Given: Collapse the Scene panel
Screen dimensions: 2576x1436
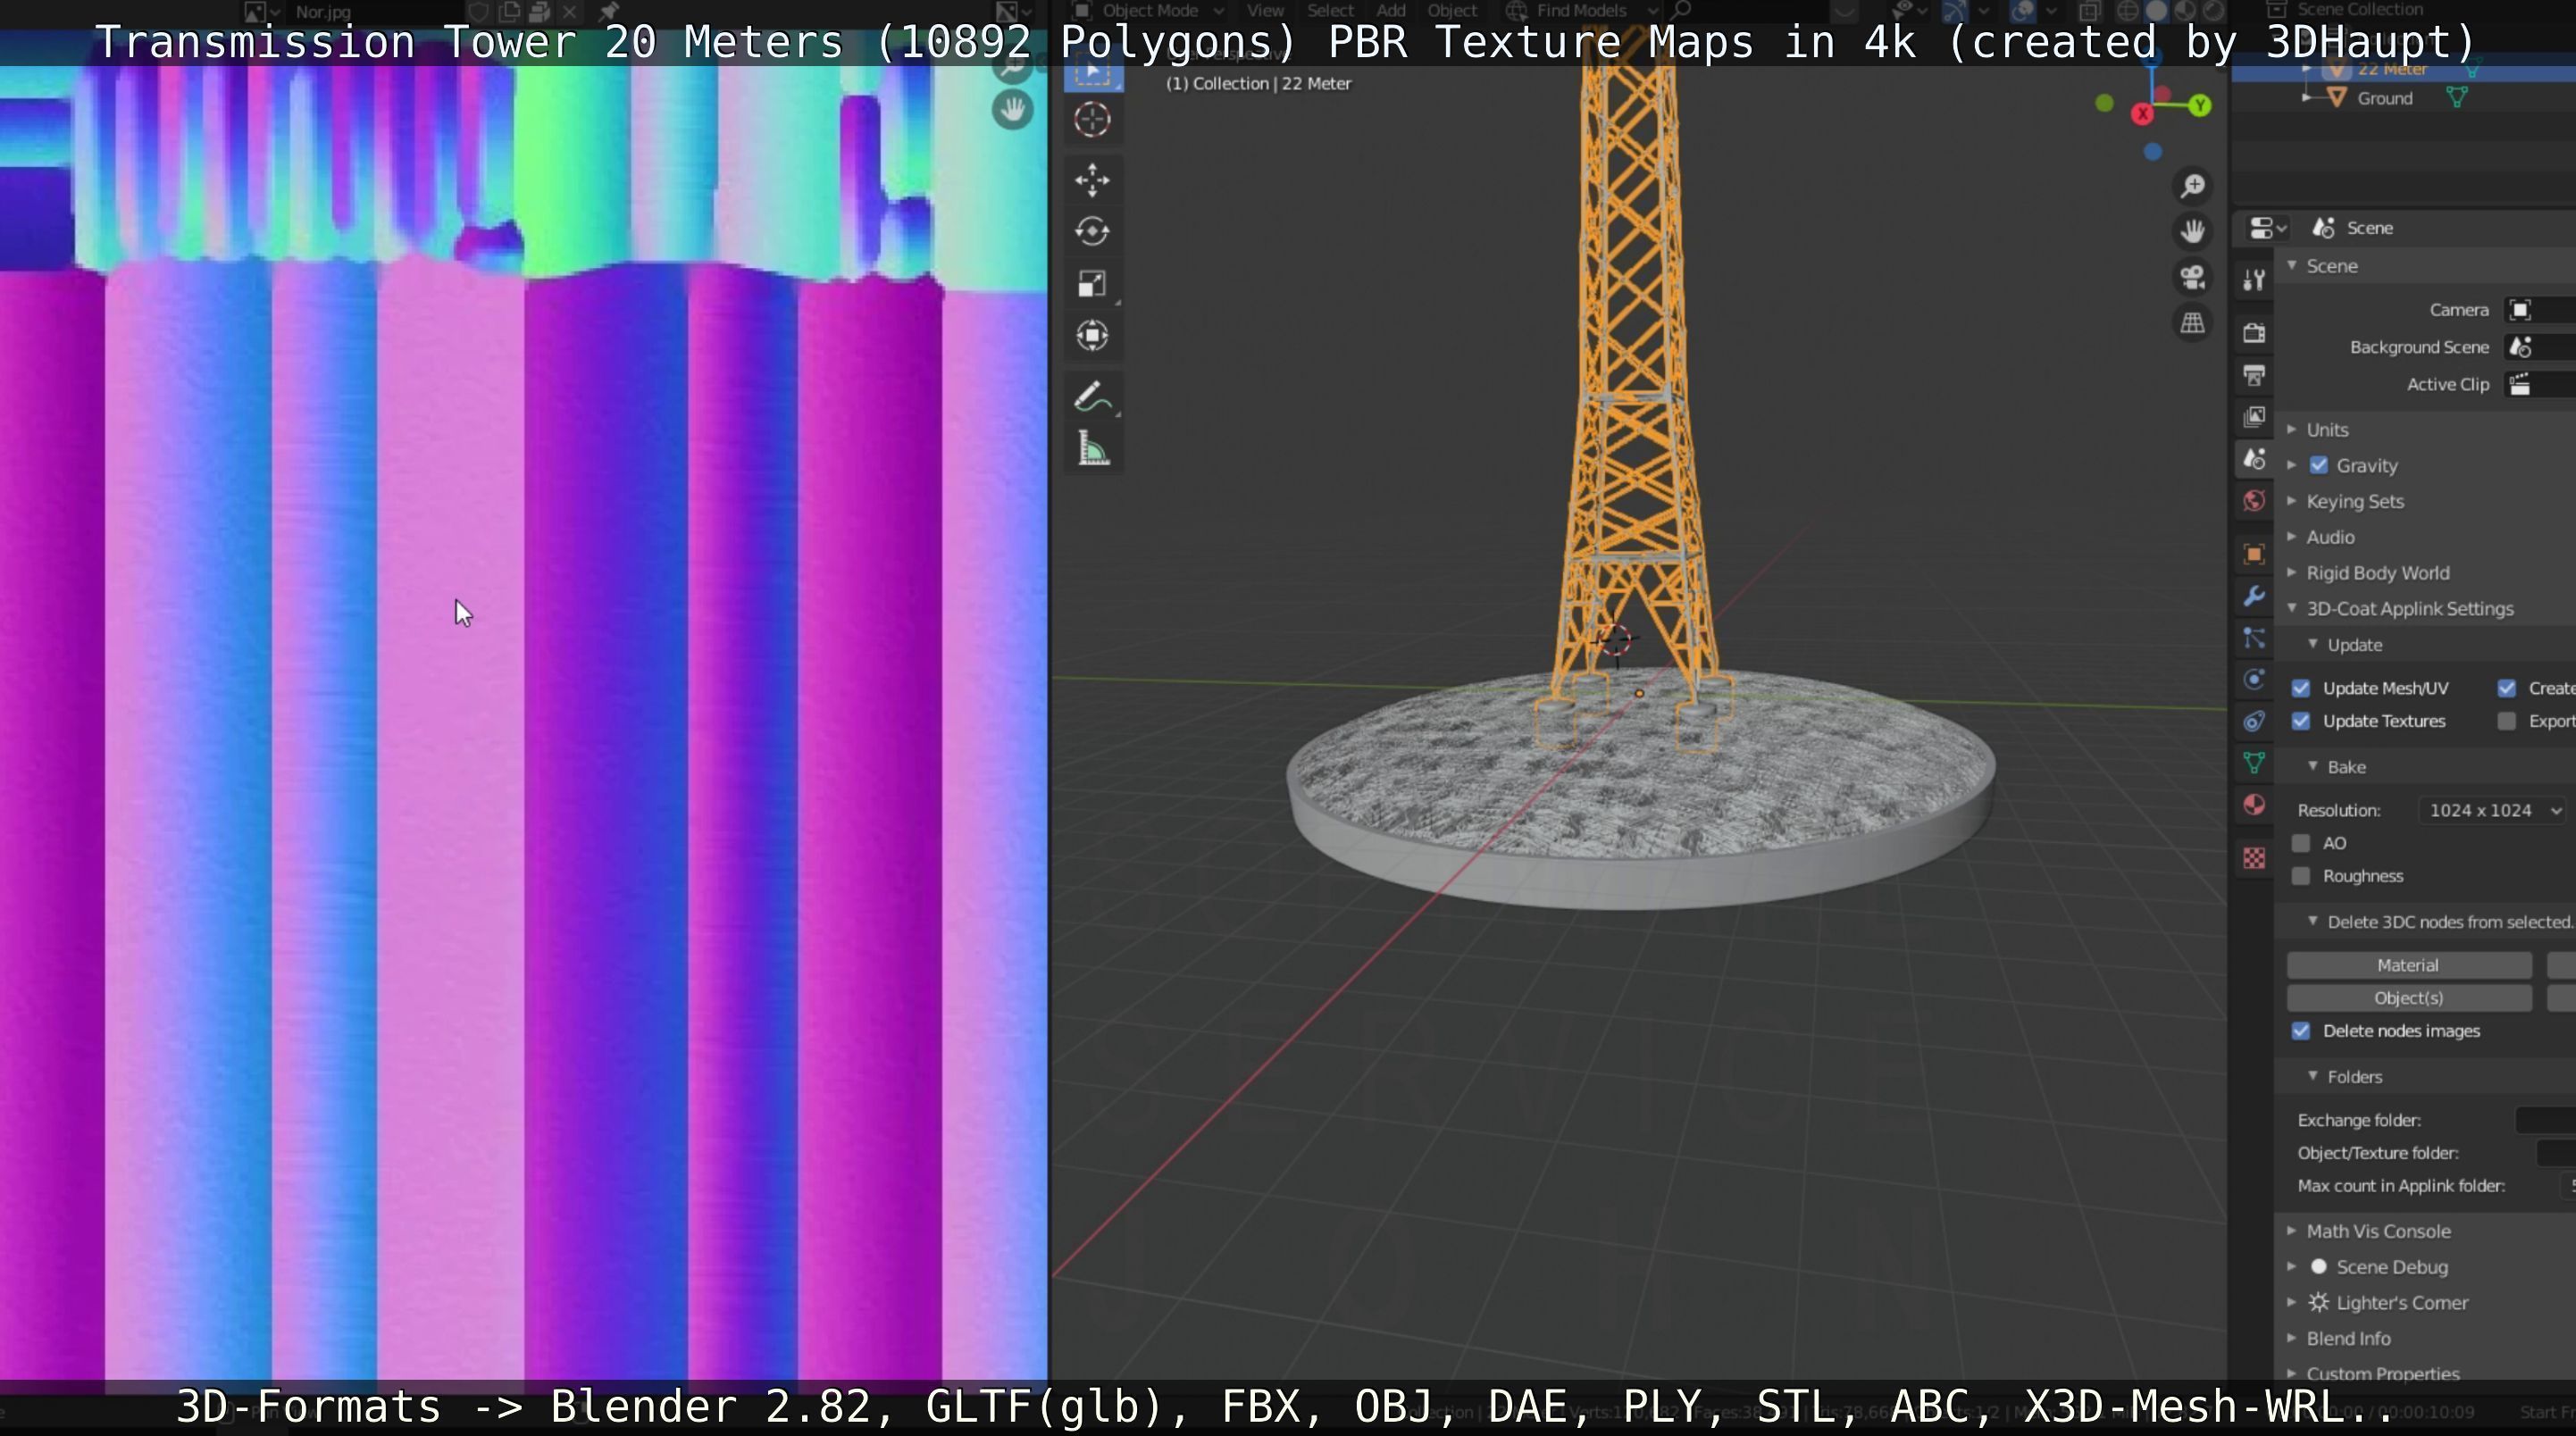Looking at the screenshot, I should 2292,266.
